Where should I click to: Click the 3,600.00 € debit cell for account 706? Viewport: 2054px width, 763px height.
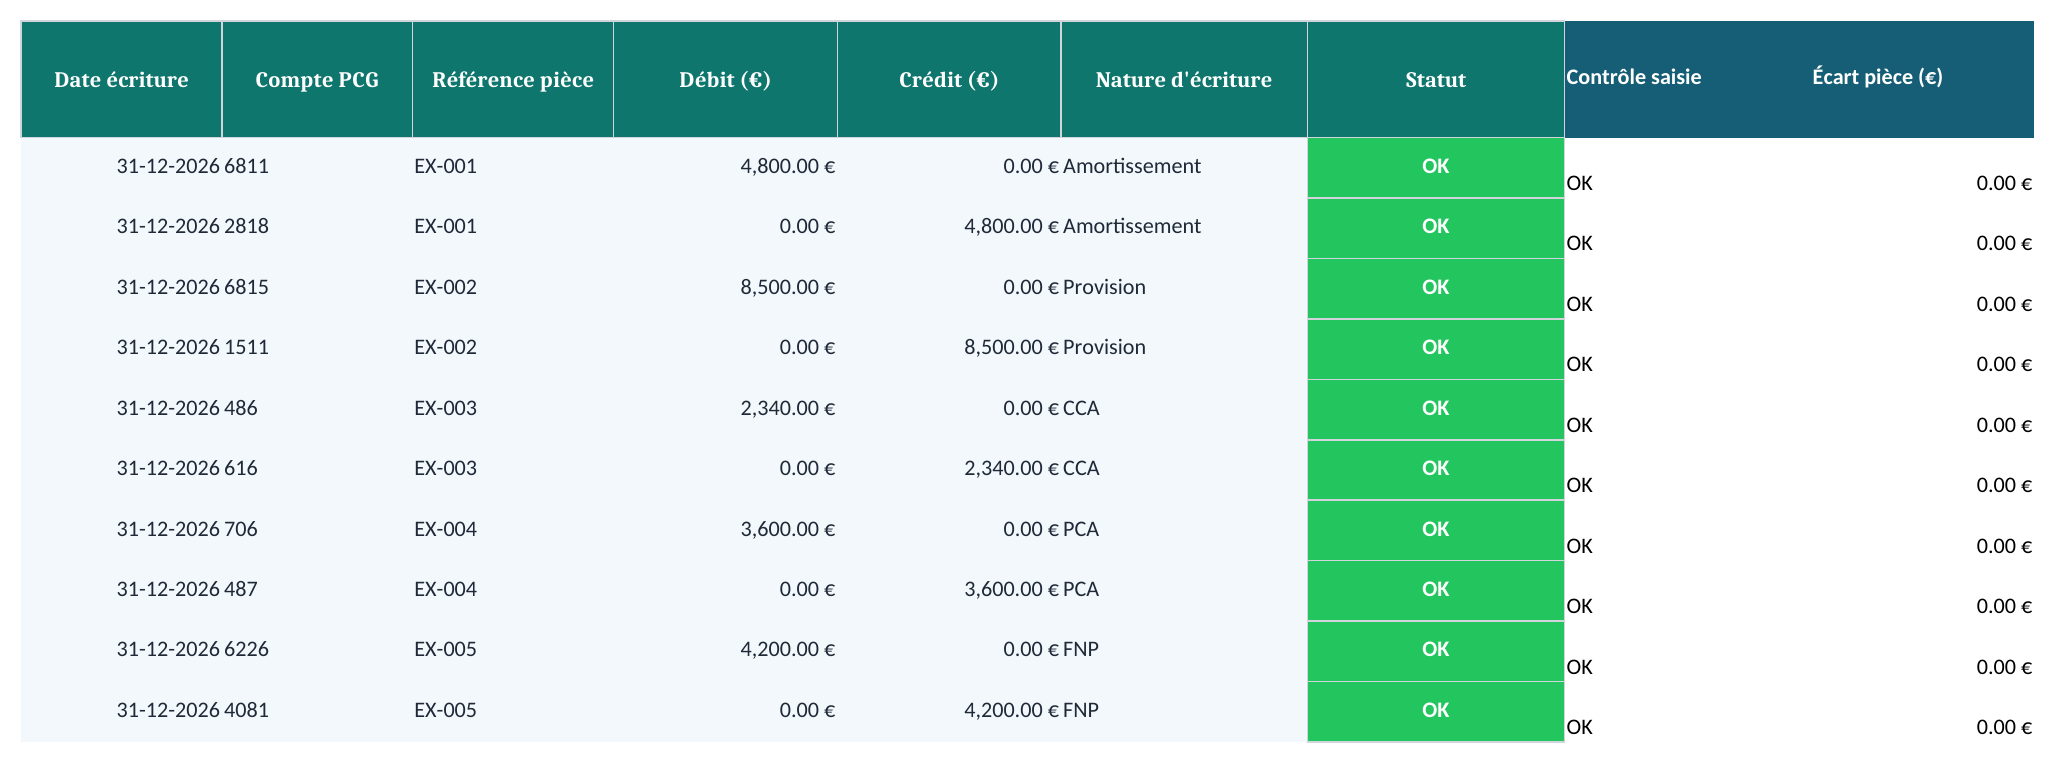click(725, 530)
